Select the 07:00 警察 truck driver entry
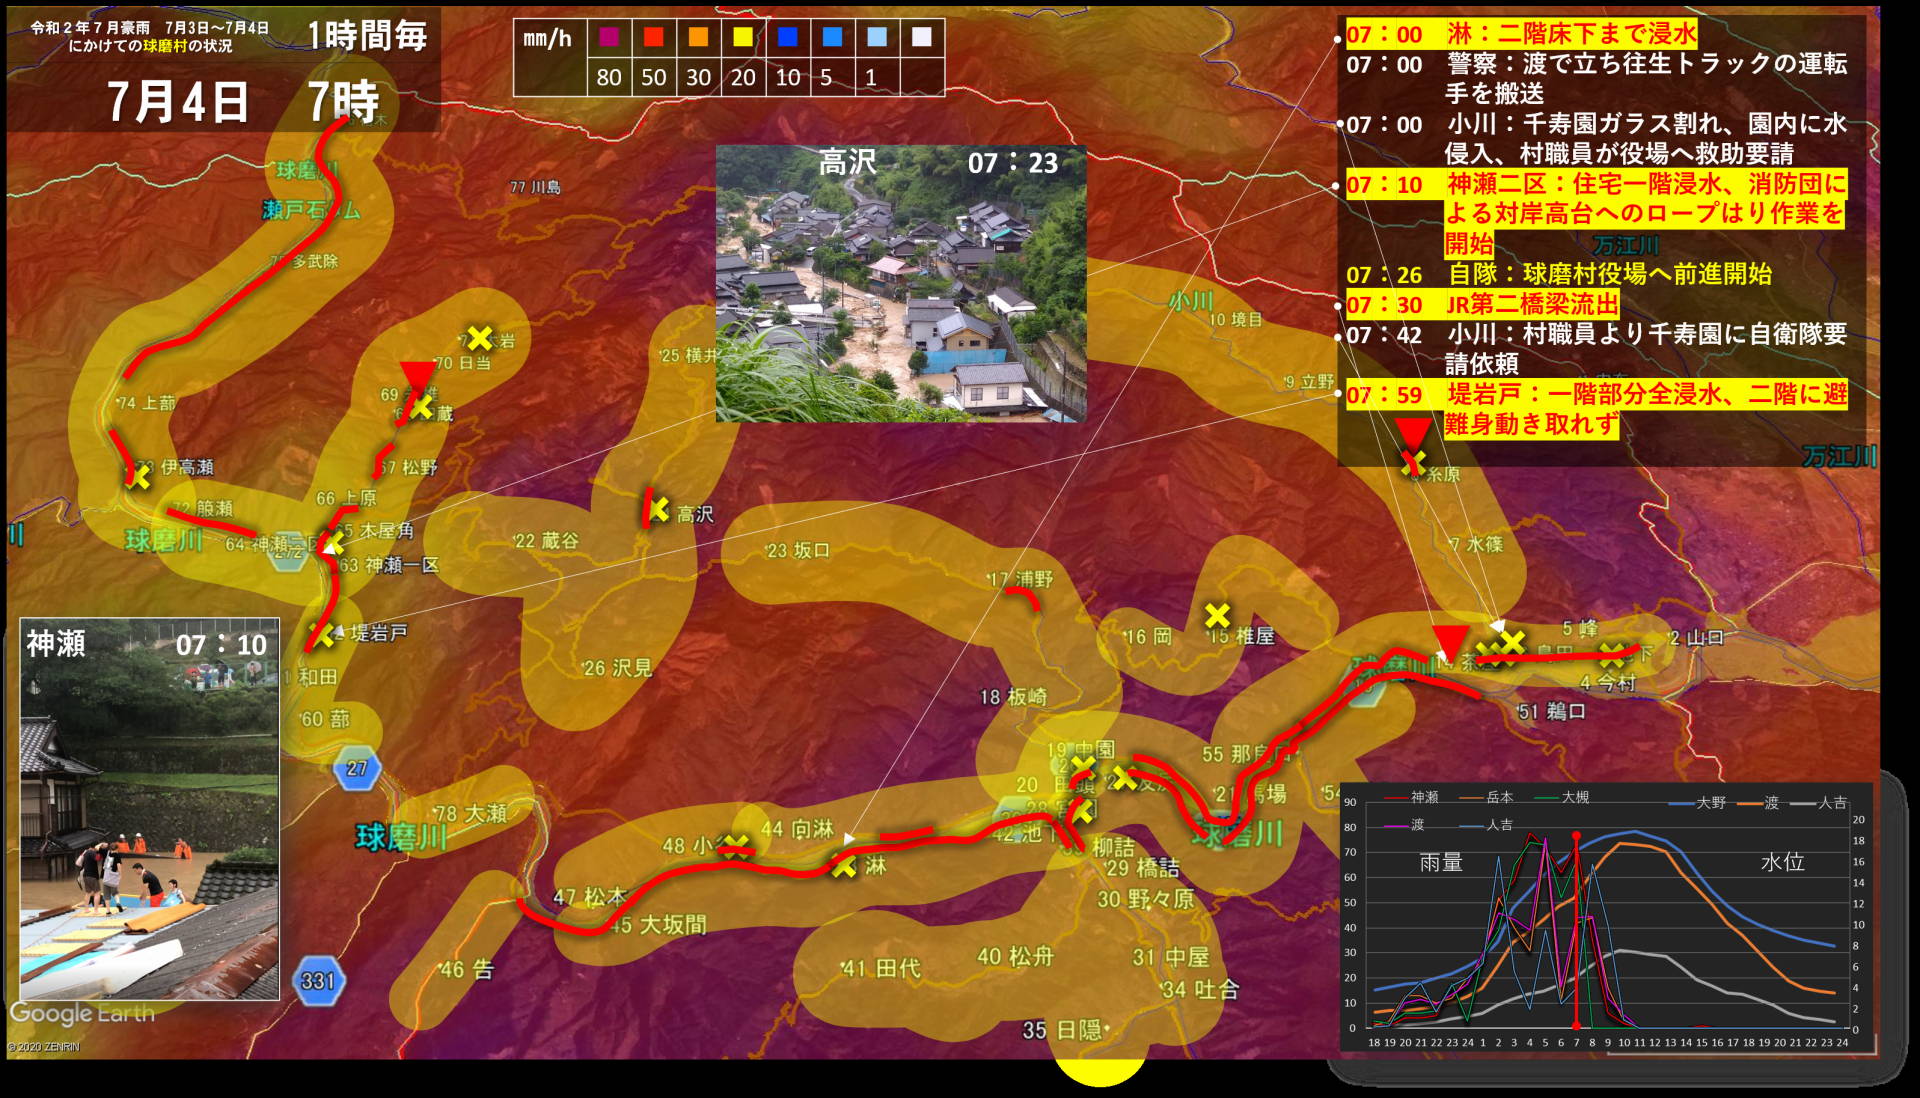Image resolution: width=1920 pixels, height=1098 pixels. [1596, 79]
